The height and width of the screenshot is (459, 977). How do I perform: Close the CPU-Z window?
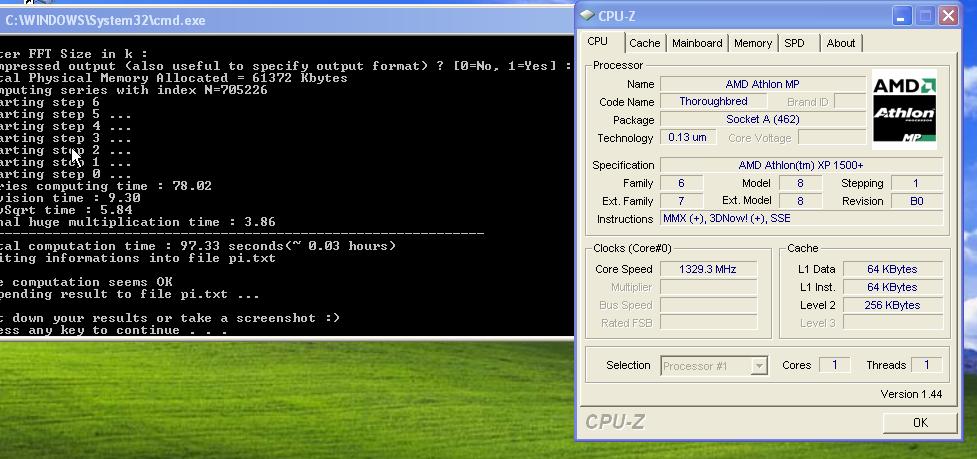[948, 16]
